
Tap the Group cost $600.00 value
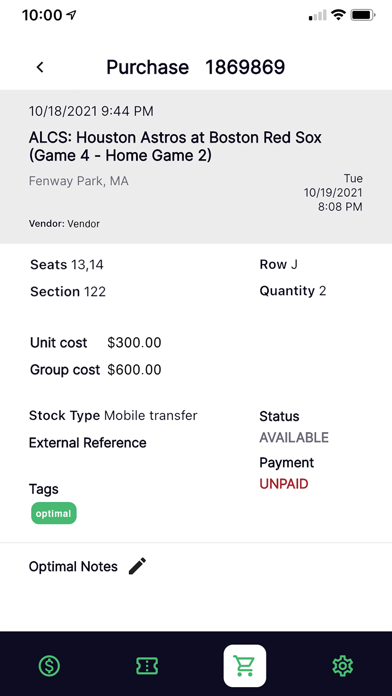134,370
